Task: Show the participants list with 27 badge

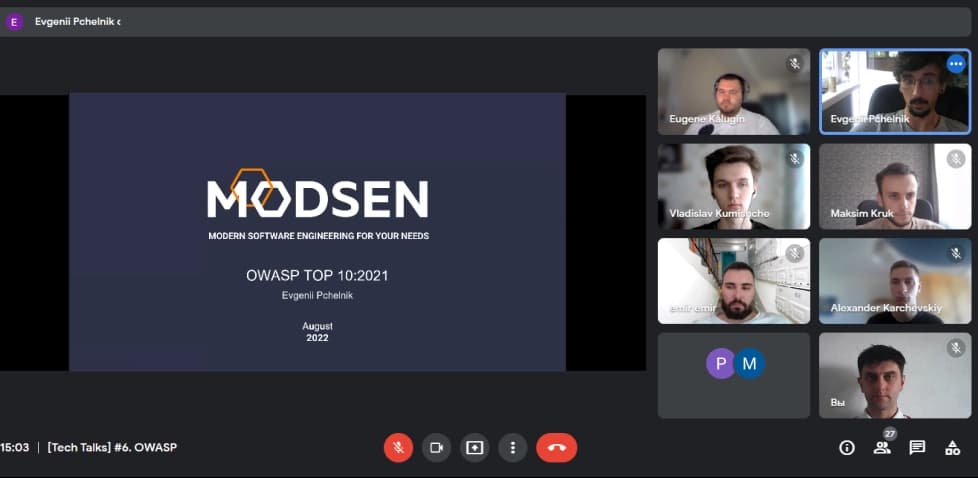Action: [882, 447]
